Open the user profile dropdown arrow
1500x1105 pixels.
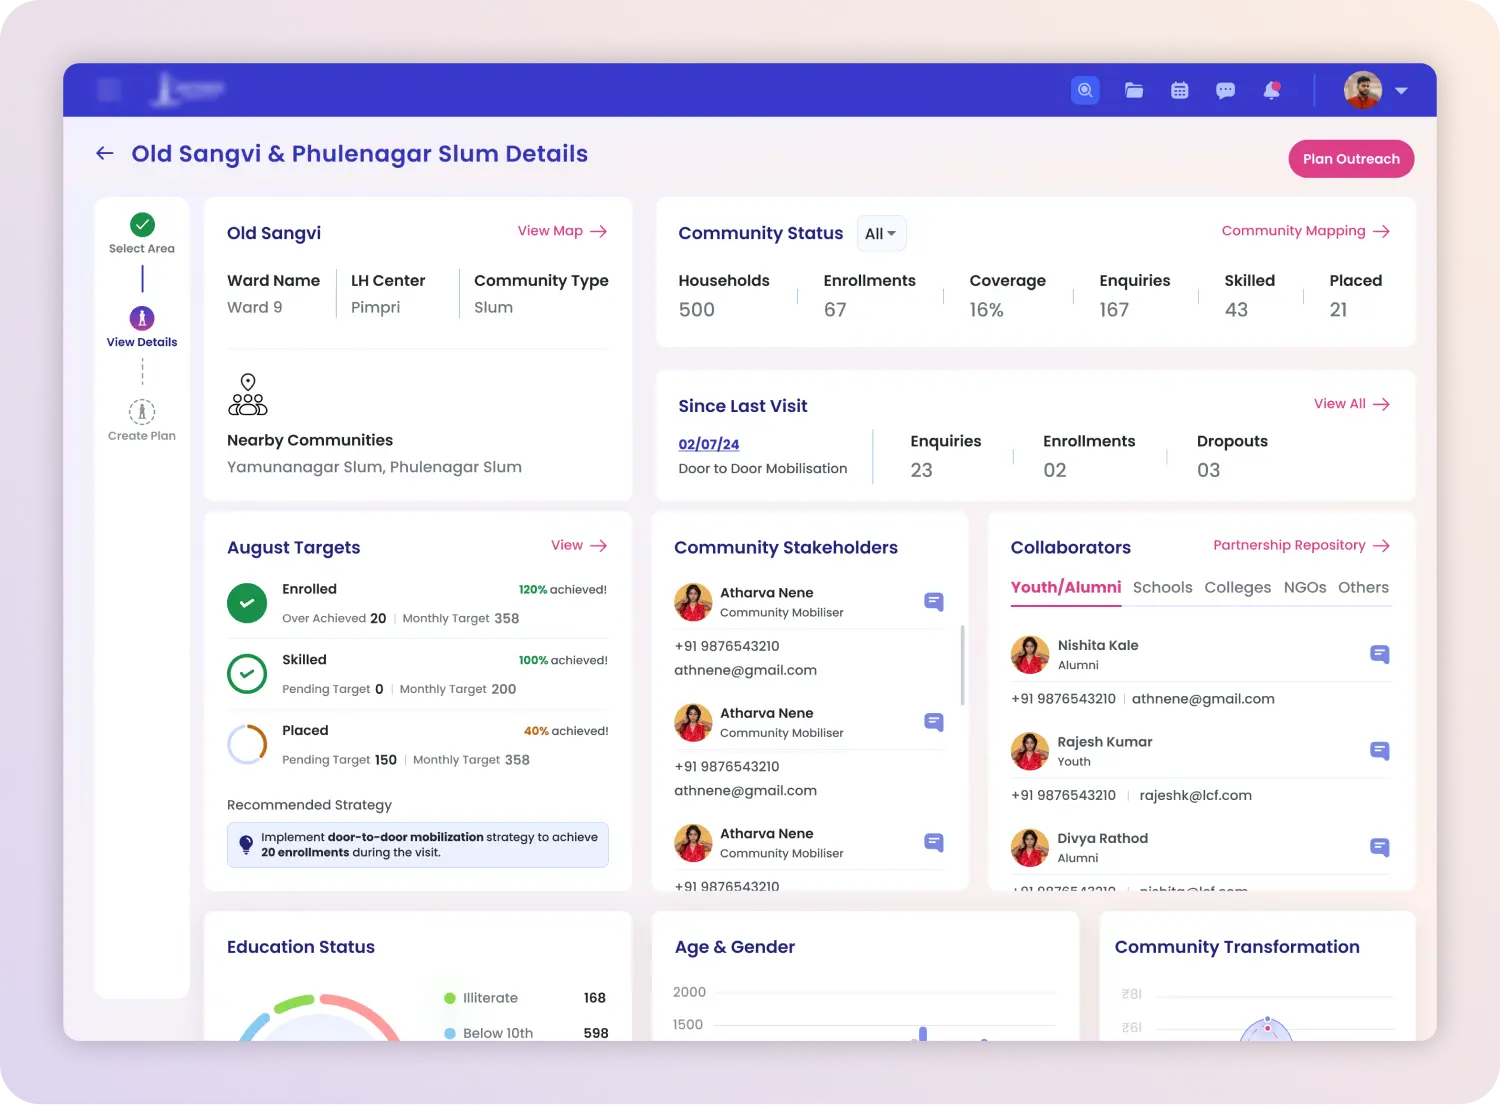click(1401, 90)
